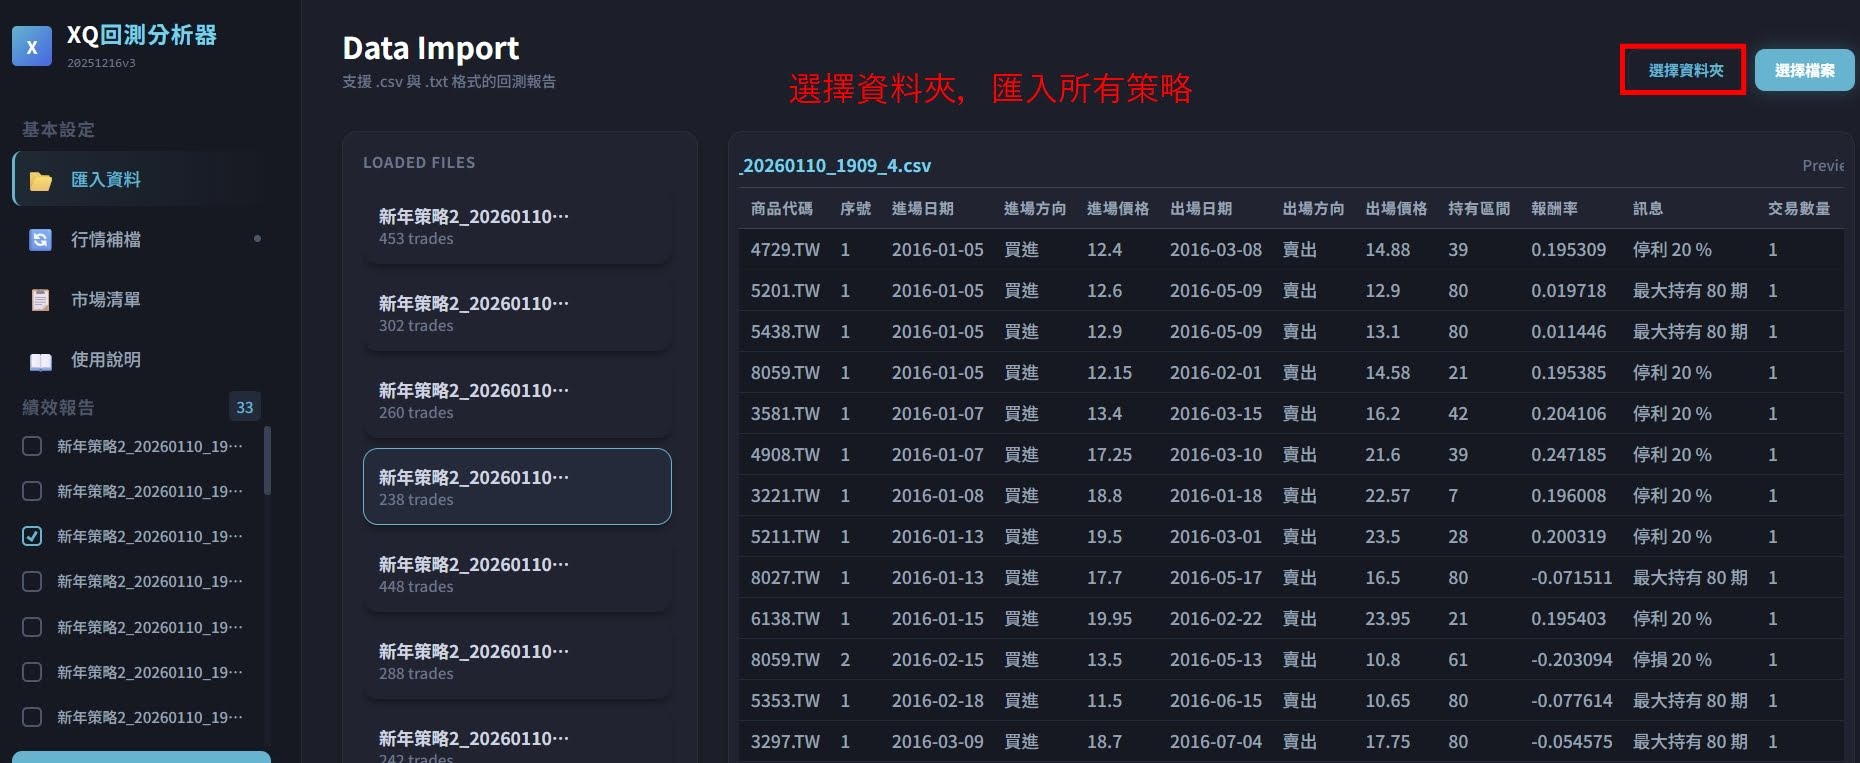Click the 選擇資料夾 button
The image size is (1860, 763).
pyautogui.click(x=1685, y=71)
